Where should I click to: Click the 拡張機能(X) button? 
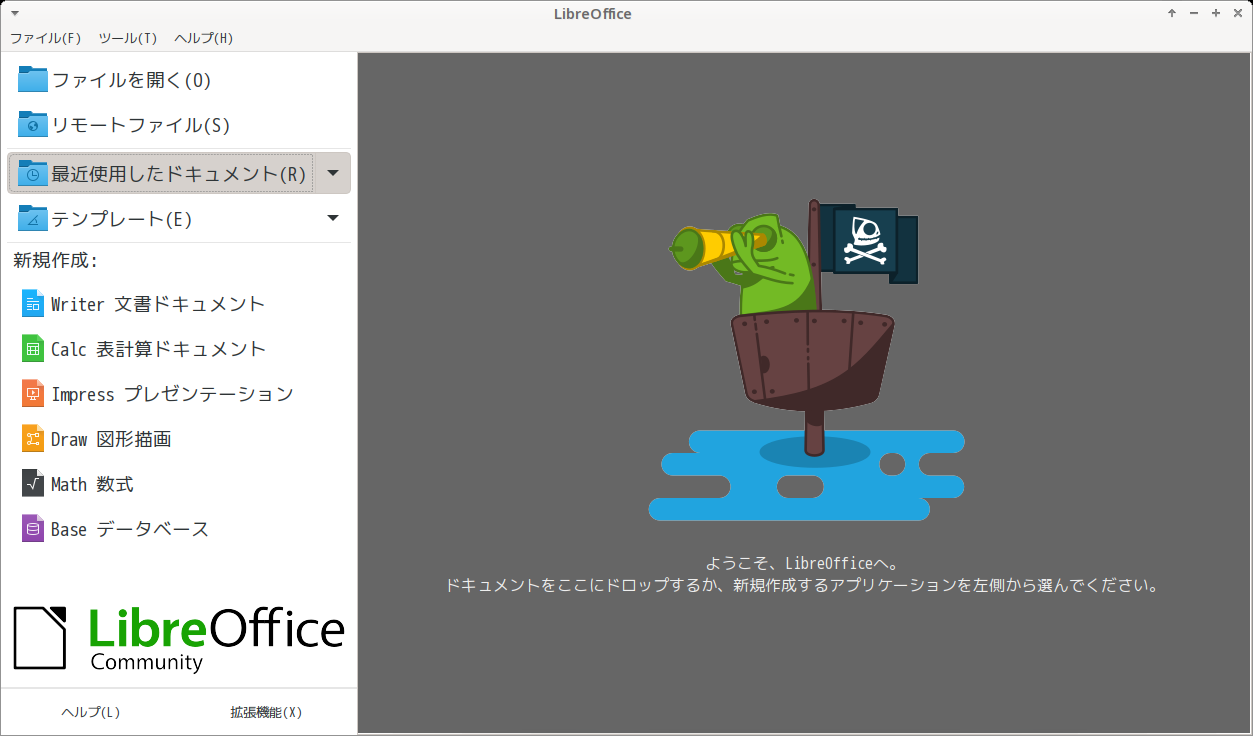click(x=266, y=712)
